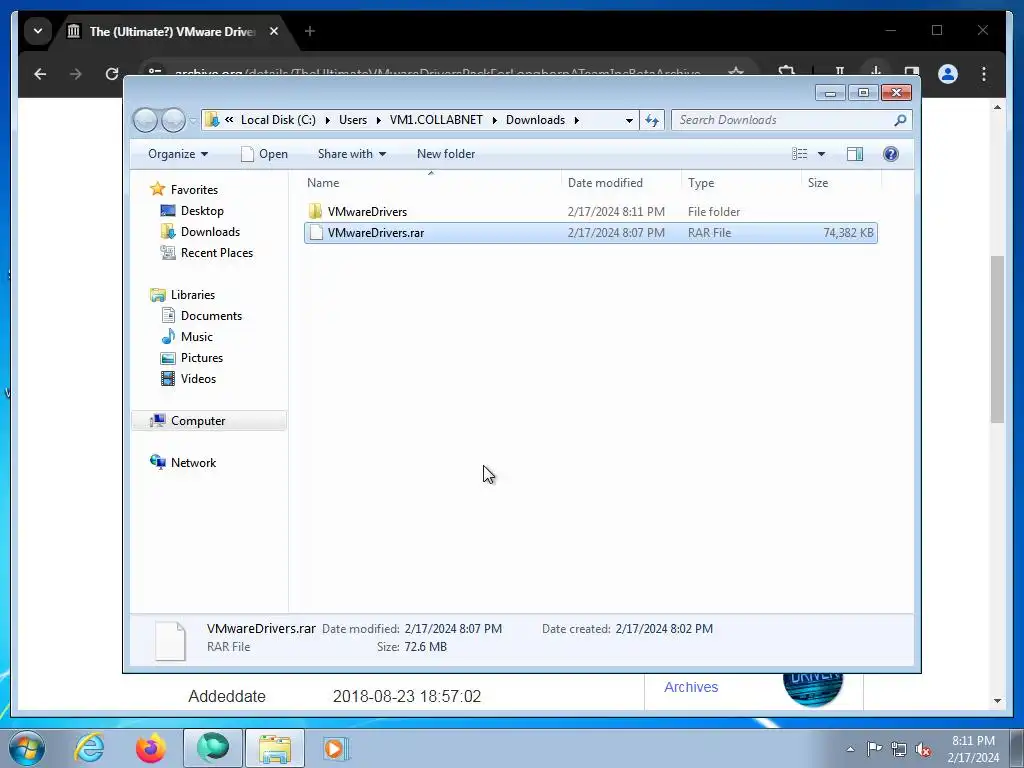Click the VM1.COLLABNET breadcrumb
Image resolution: width=1024 pixels, height=768 pixels.
[436, 120]
